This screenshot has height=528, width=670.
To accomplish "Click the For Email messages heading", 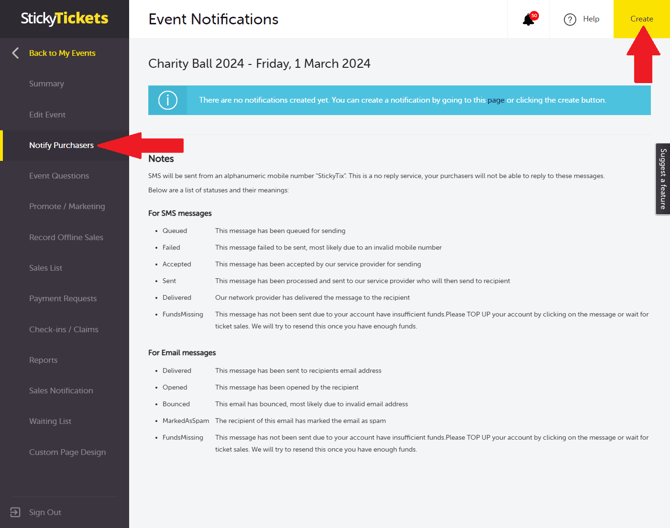I will click(x=182, y=352).
